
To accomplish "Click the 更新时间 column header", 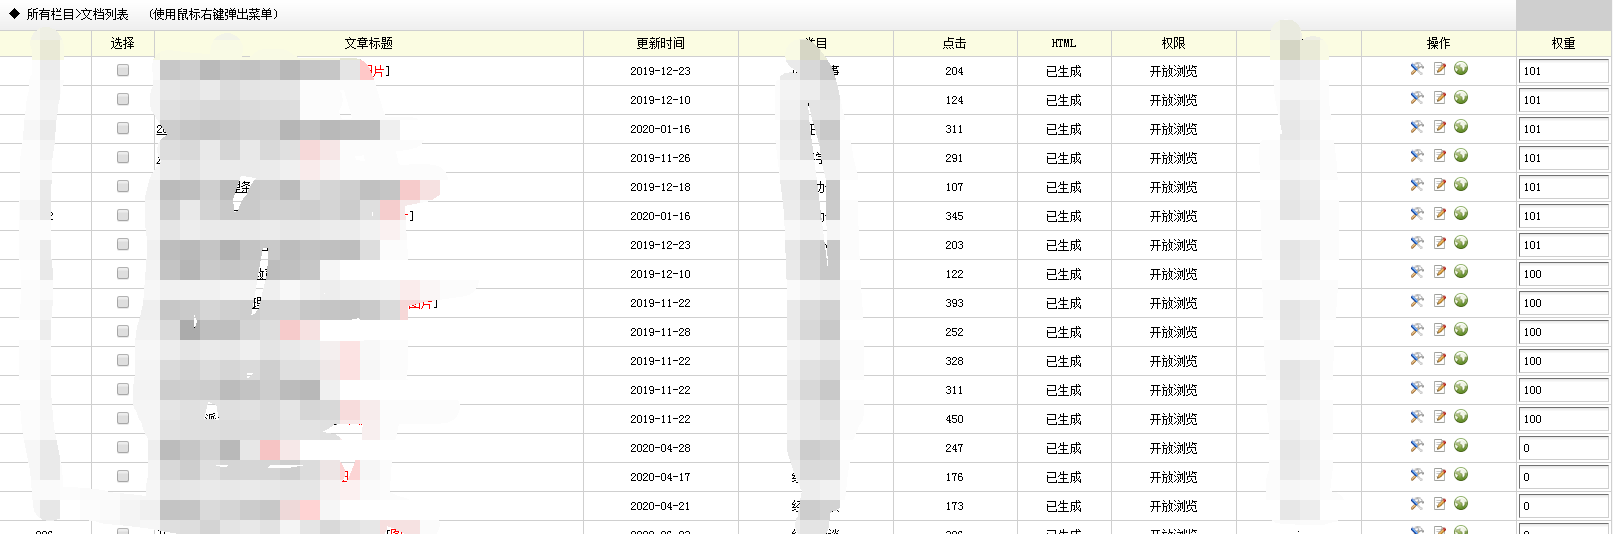I will 661,43.
